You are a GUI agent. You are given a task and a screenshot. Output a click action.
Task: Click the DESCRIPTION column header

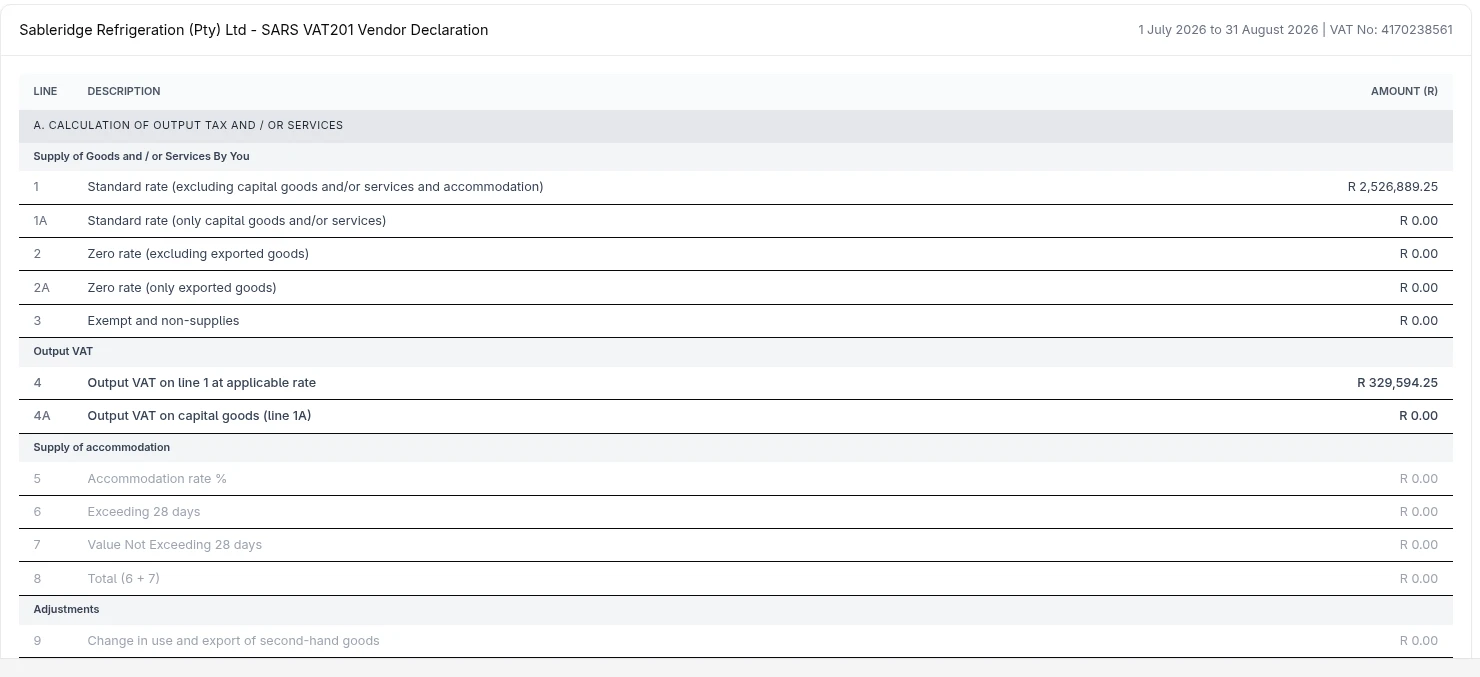coord(124,91)
